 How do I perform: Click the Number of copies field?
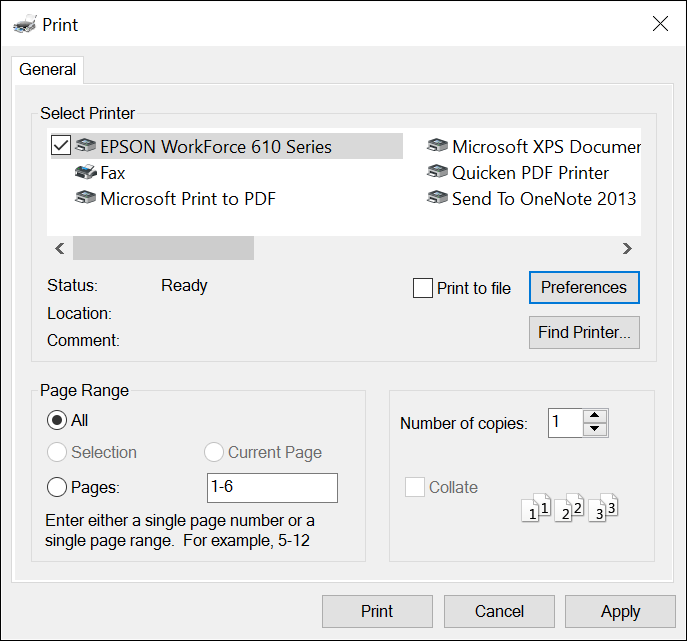tap(566, 423)
